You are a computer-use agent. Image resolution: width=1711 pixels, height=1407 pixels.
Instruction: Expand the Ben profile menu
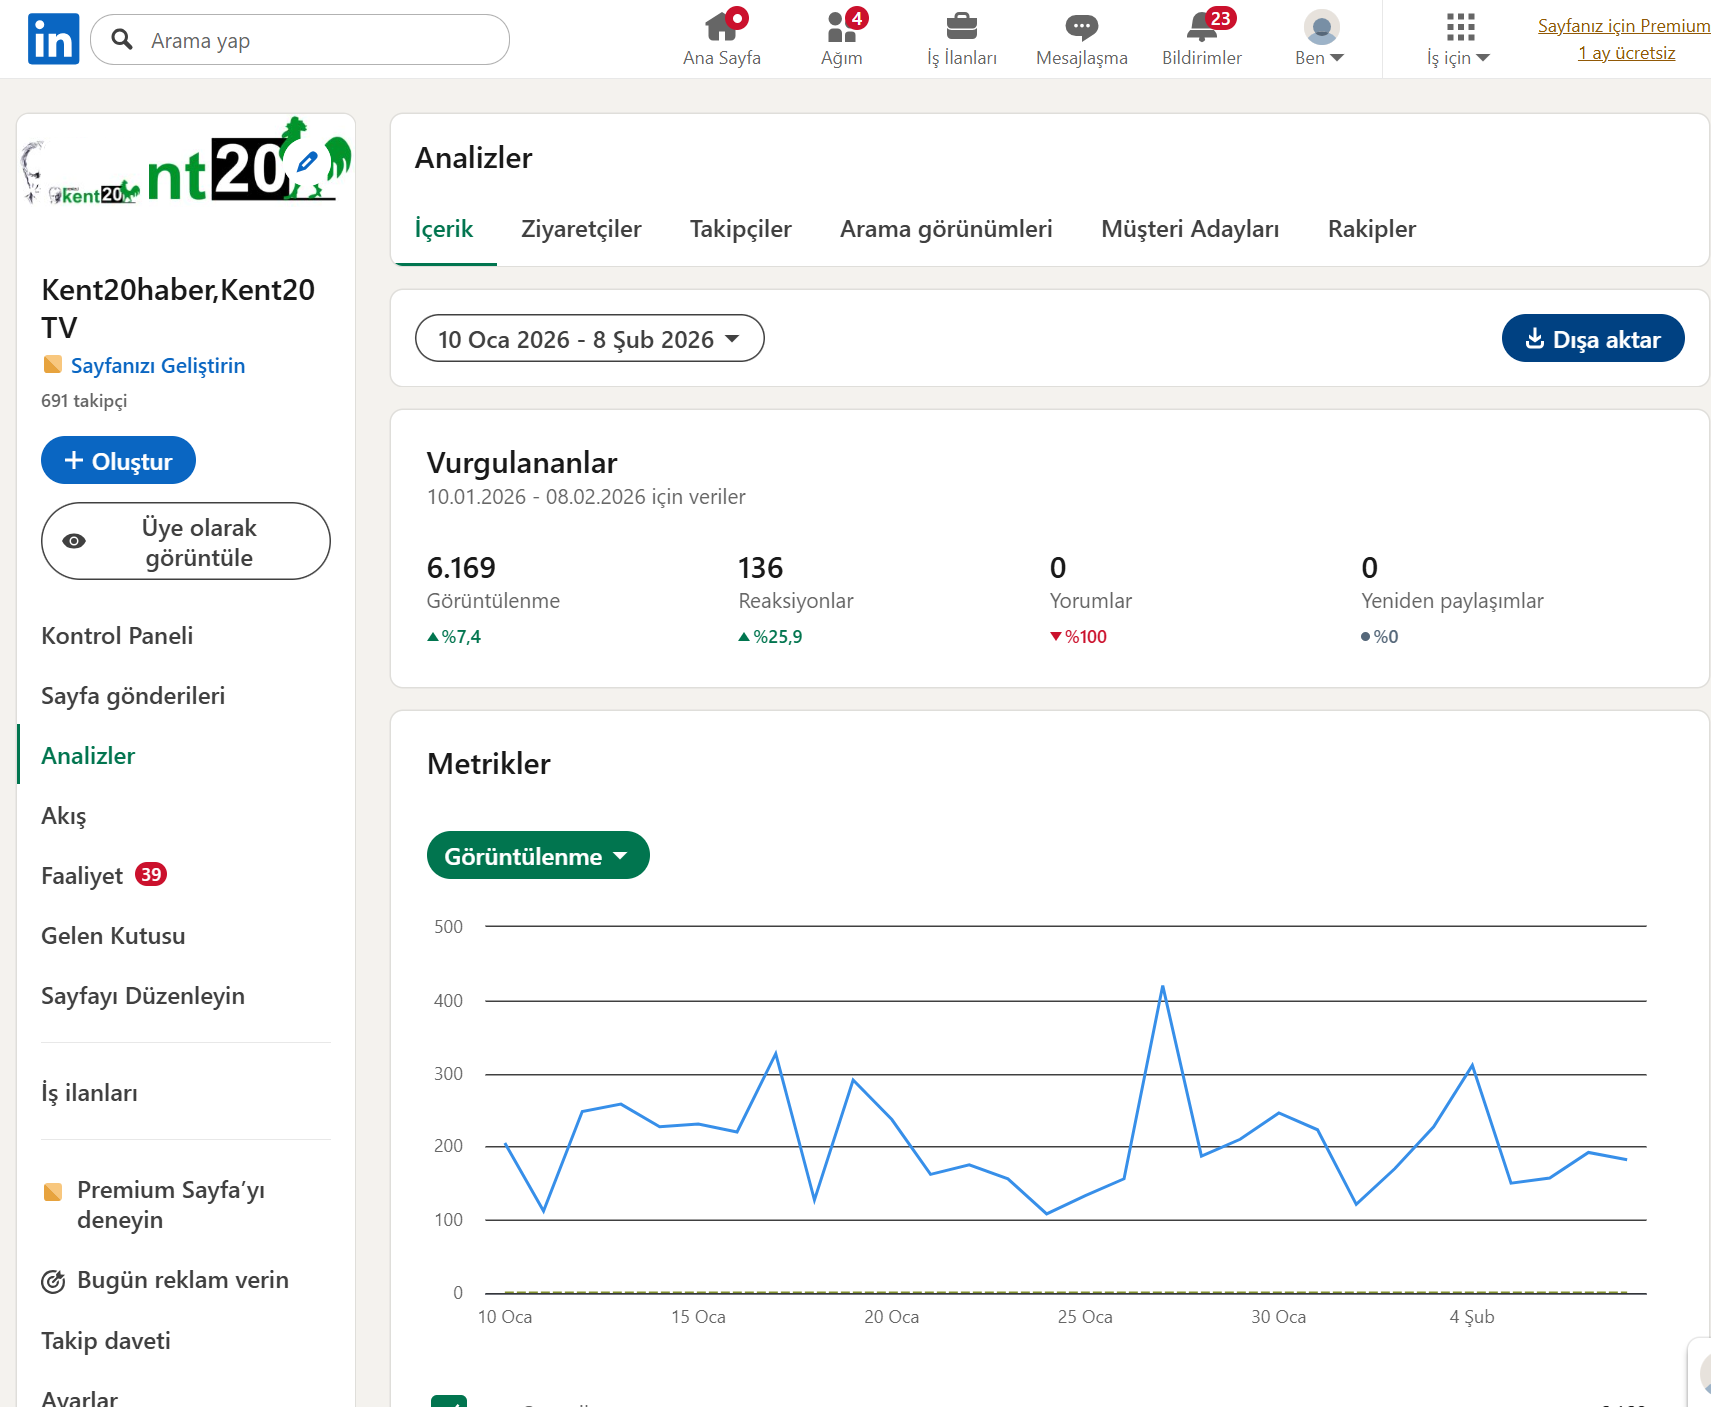pos(1320,39)
